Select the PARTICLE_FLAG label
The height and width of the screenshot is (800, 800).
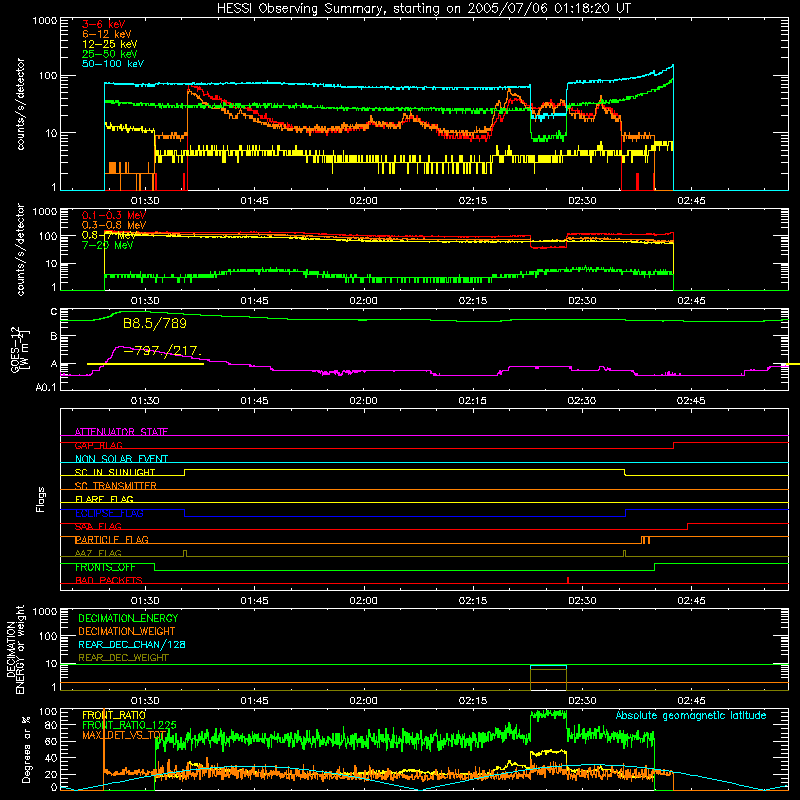tap(112, 540)
